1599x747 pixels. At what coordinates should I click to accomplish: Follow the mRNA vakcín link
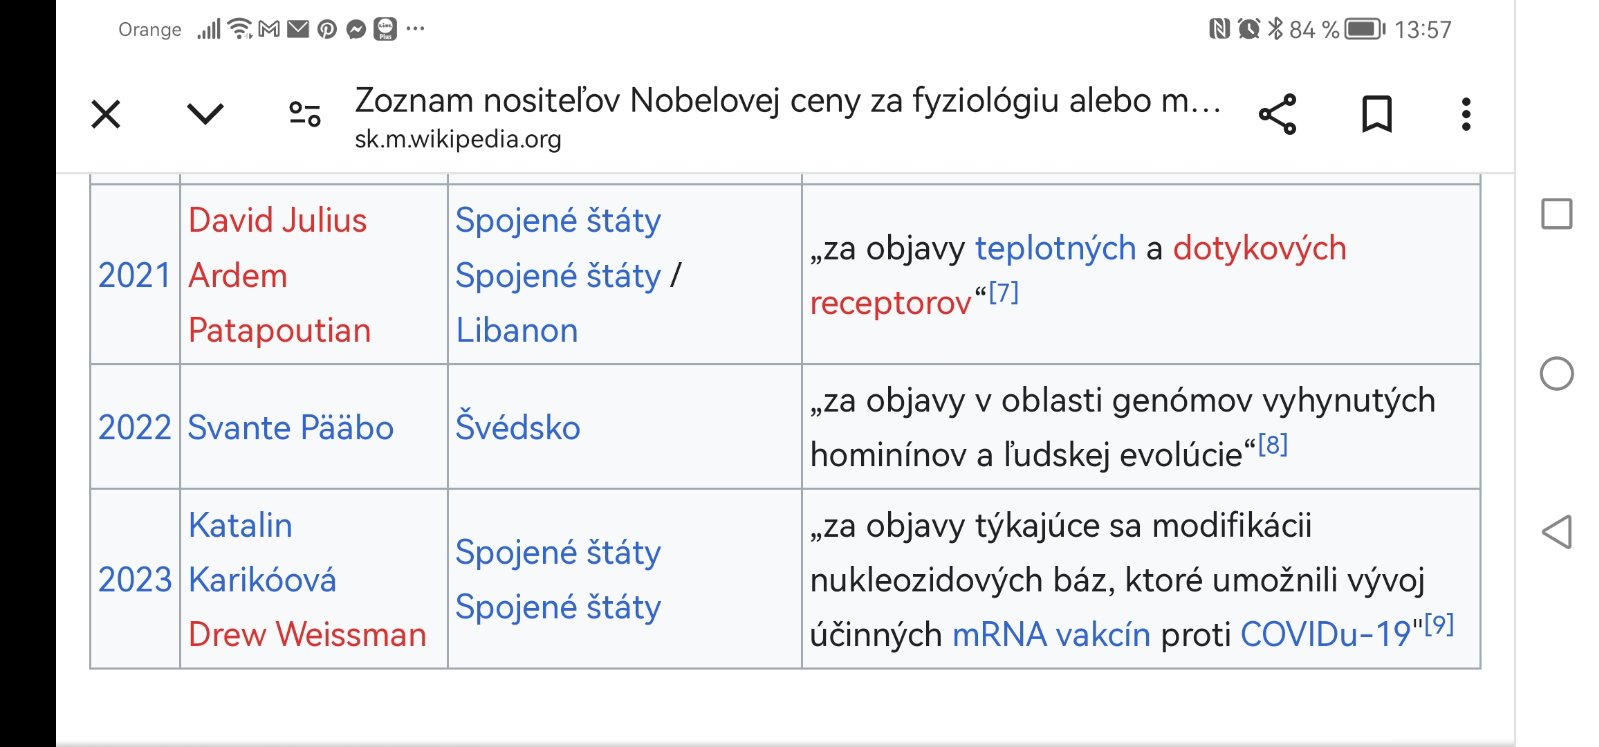point(1049,634)
